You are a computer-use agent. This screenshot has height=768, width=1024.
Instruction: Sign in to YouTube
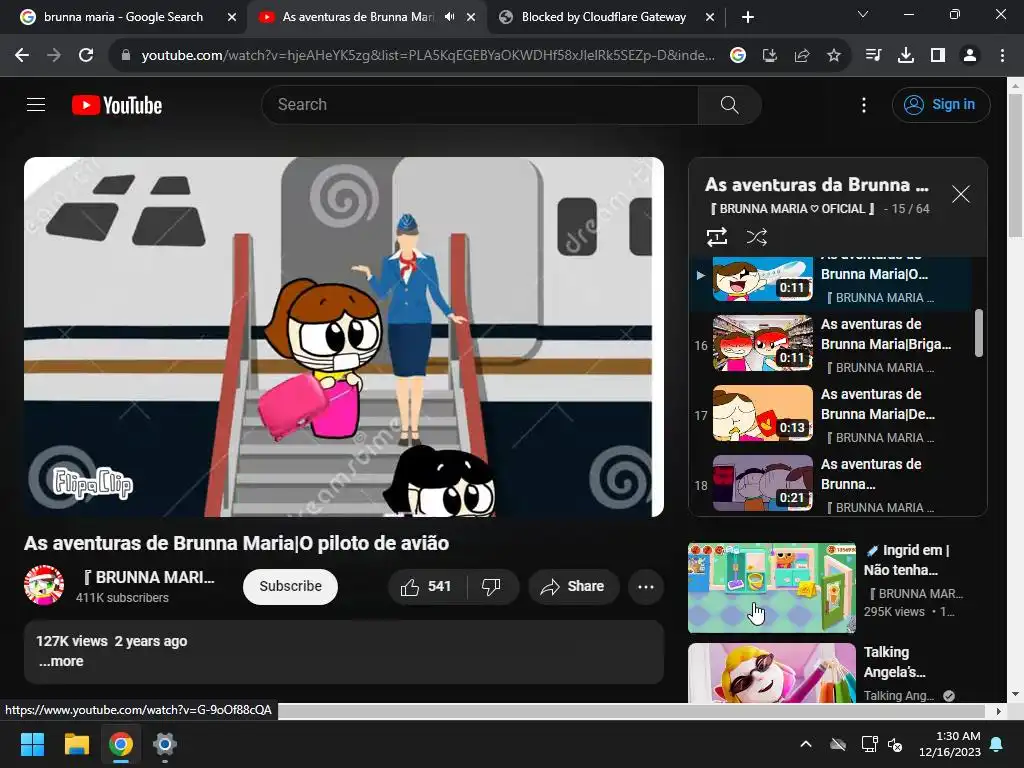click(940, 104)
